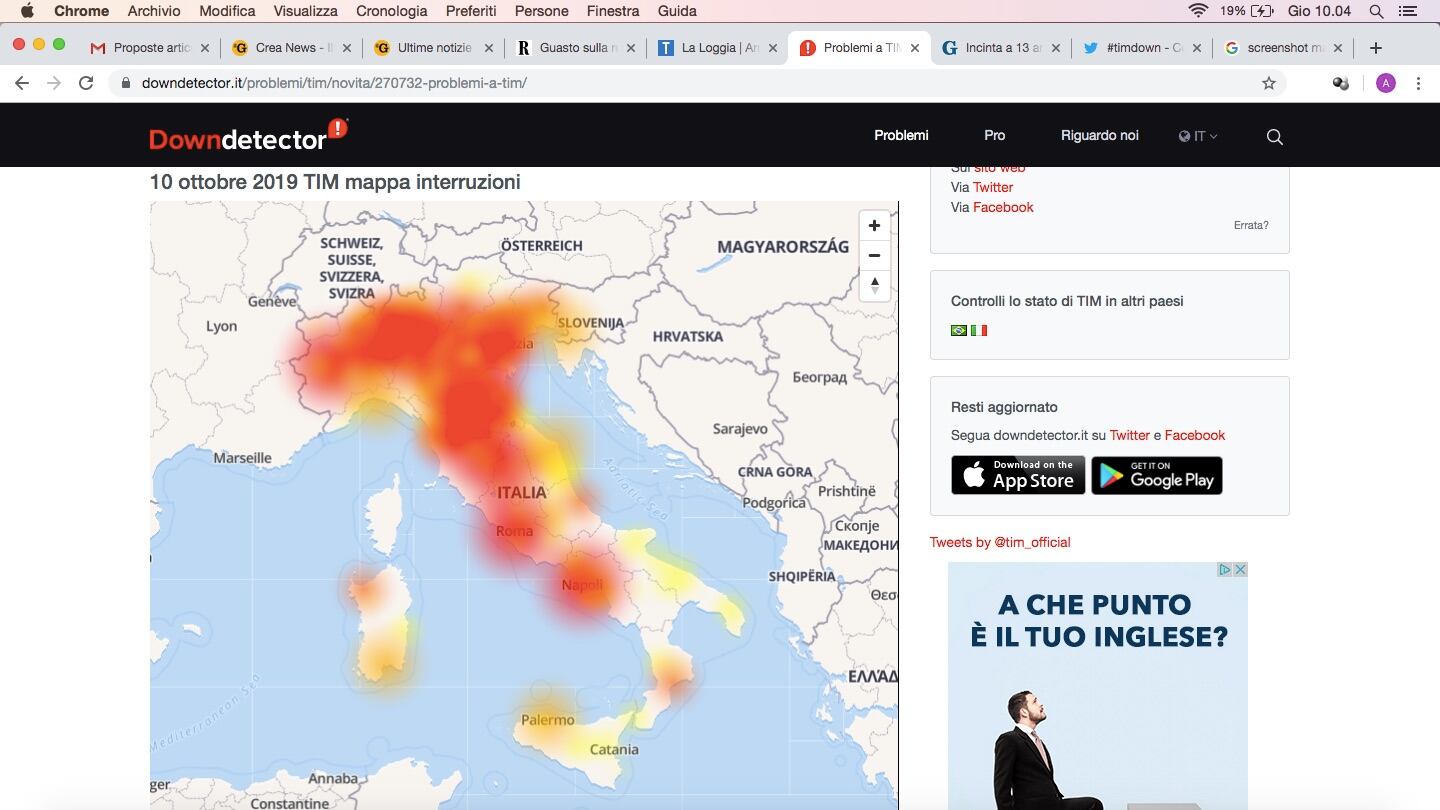Switch to the #timdown tab
This screenshot has width=1440, height=810.
1140,48
